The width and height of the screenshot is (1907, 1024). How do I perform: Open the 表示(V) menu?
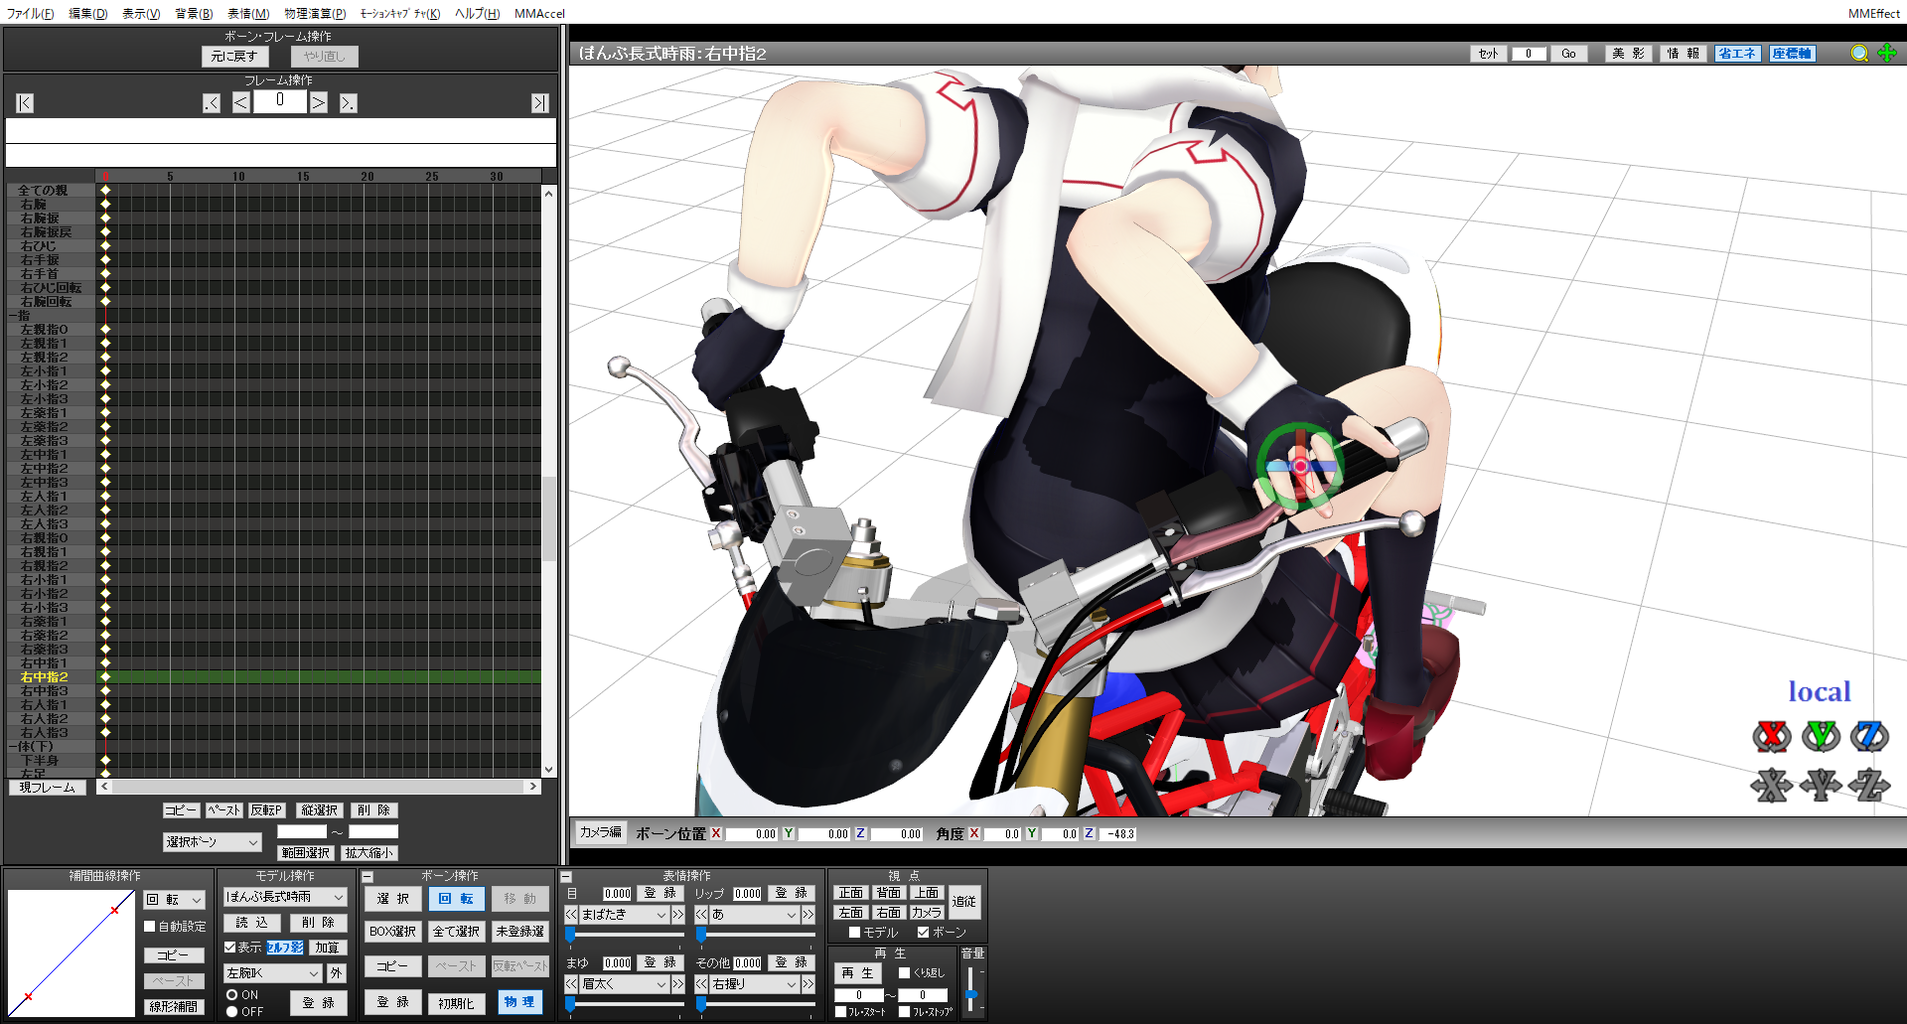141,13
